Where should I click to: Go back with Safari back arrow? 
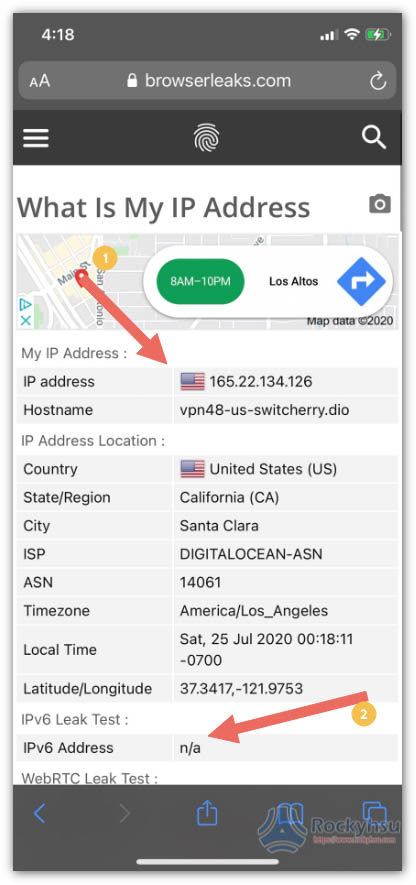40,814
